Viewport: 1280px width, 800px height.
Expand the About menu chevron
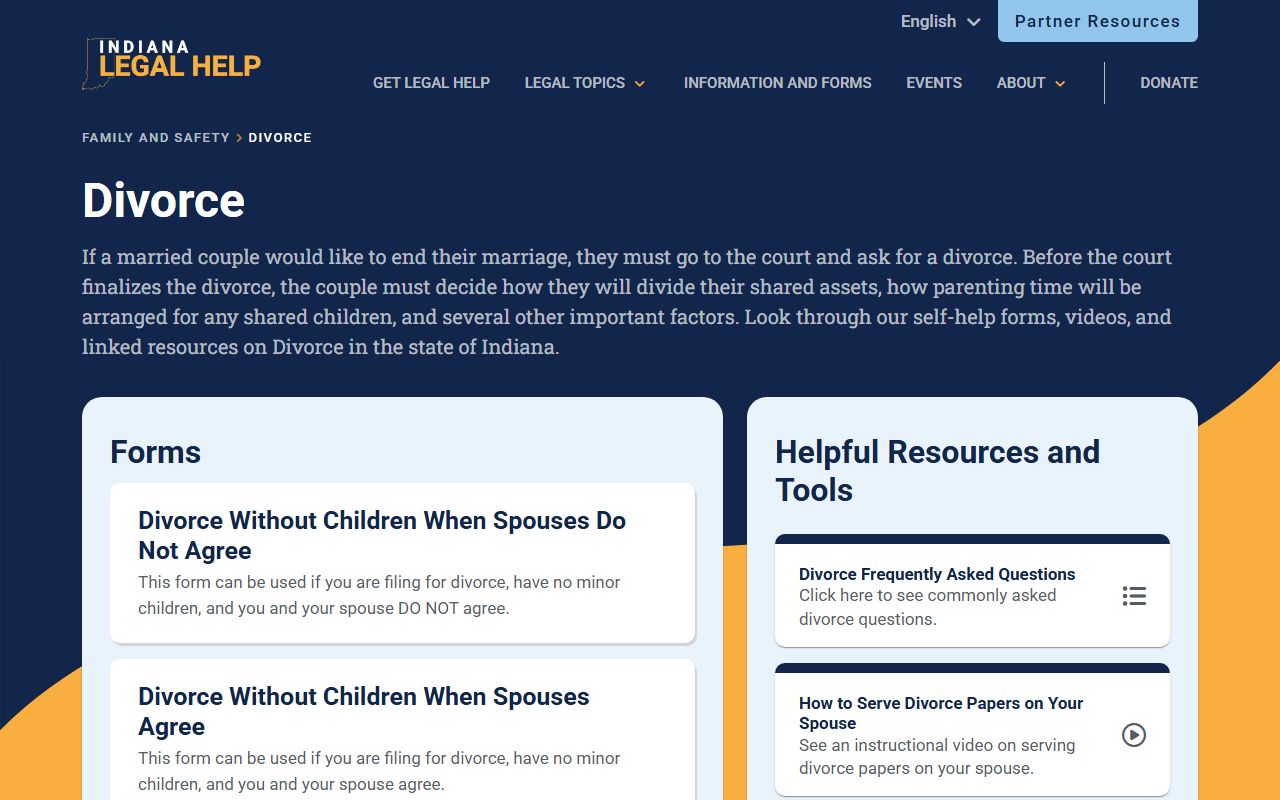[x=1060, y=84]
